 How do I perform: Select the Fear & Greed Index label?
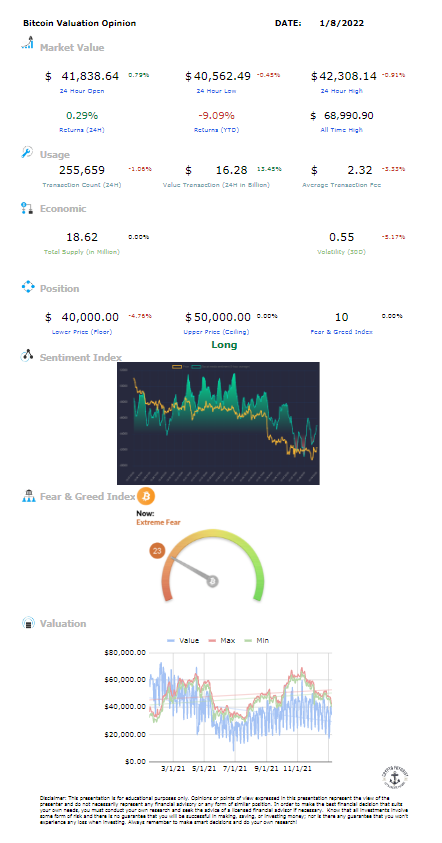point(341,332)
